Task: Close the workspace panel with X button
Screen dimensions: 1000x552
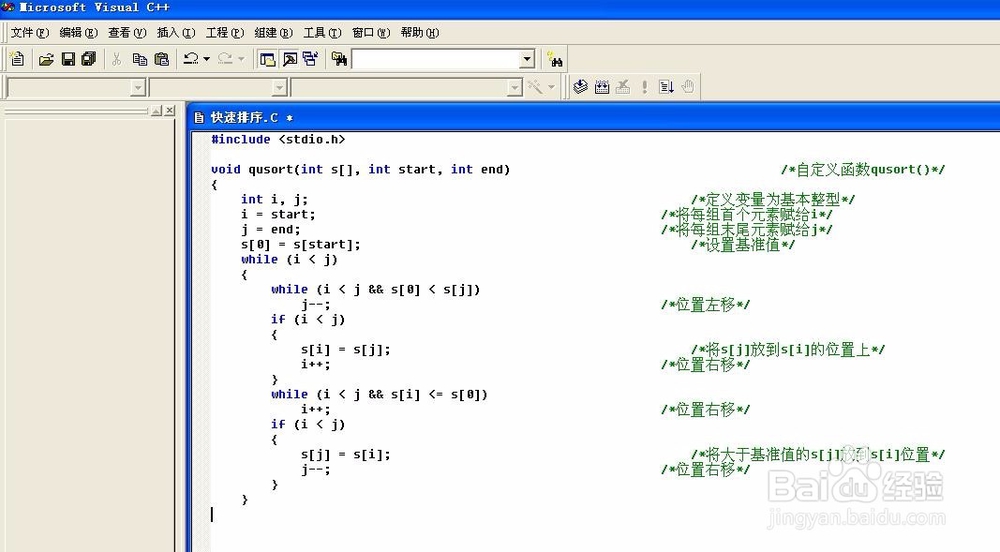Action: [170, 111]
